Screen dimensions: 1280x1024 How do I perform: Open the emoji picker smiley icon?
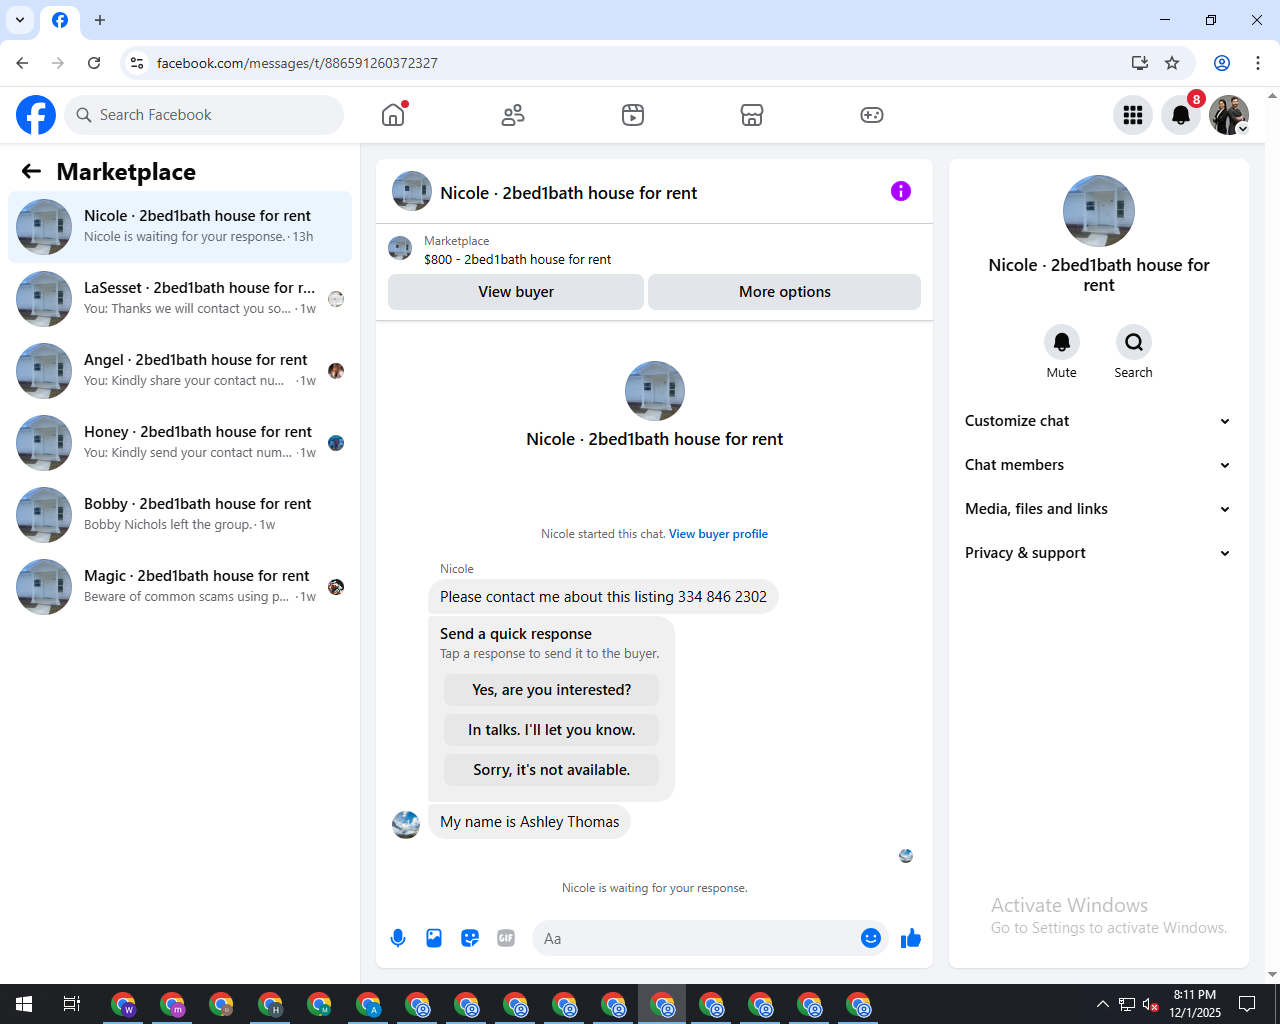coord(871,938)
